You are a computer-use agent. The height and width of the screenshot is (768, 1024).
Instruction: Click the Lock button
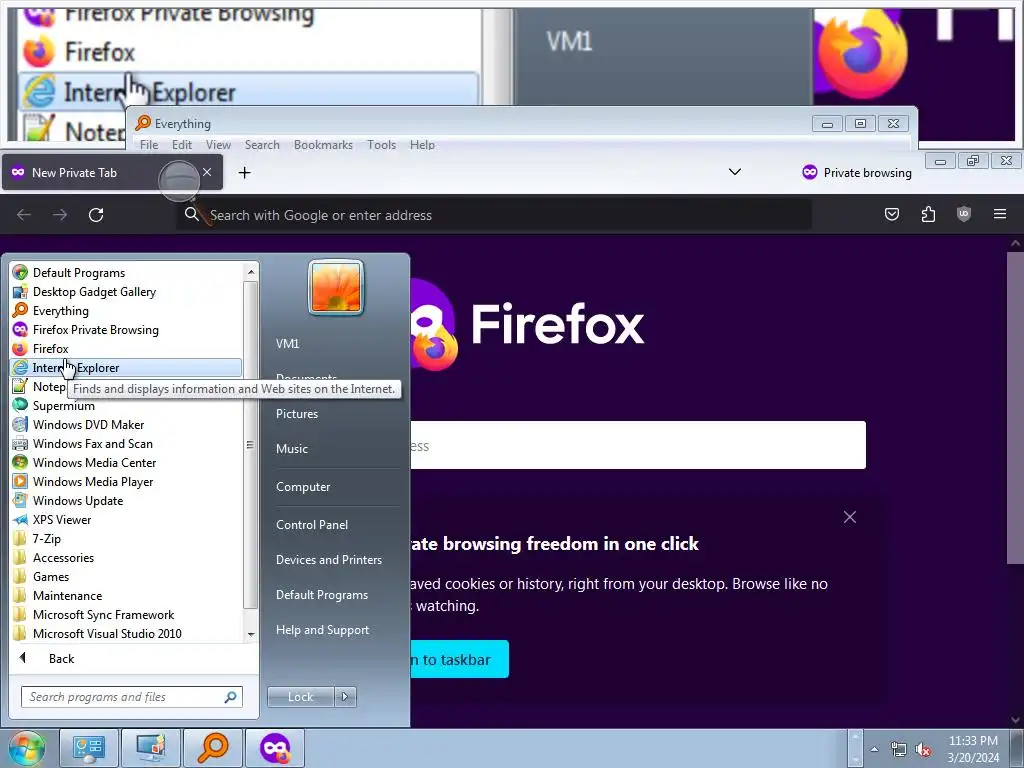[300, 697]
